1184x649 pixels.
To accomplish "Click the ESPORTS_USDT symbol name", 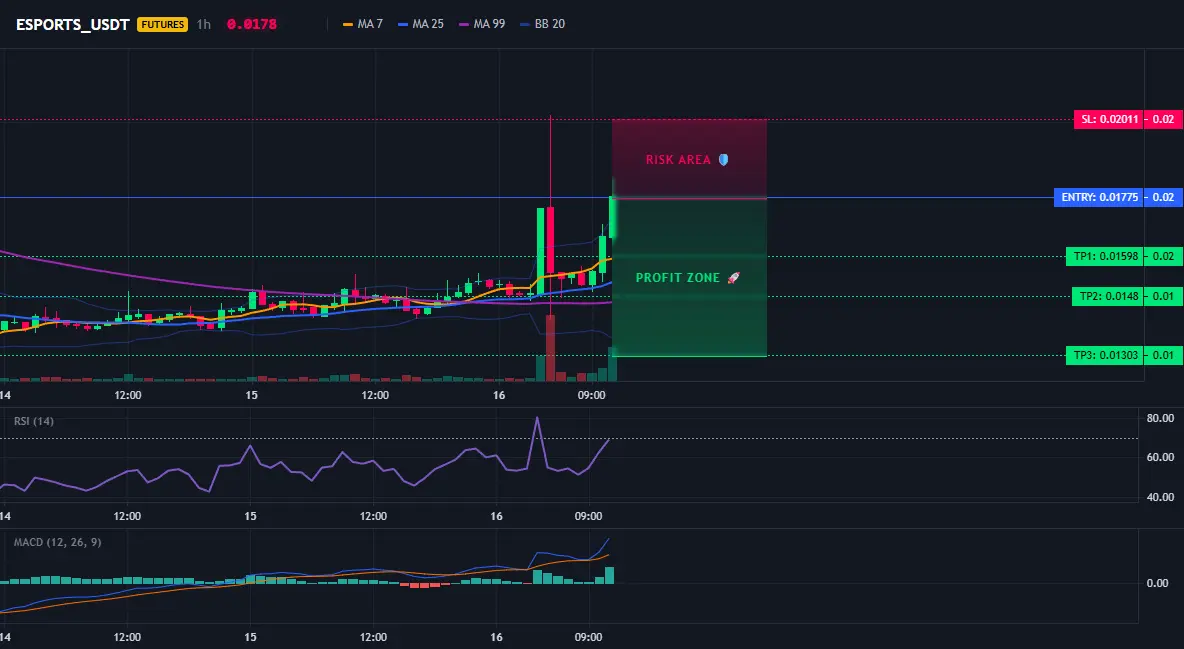I will click(x=72, y=24).
